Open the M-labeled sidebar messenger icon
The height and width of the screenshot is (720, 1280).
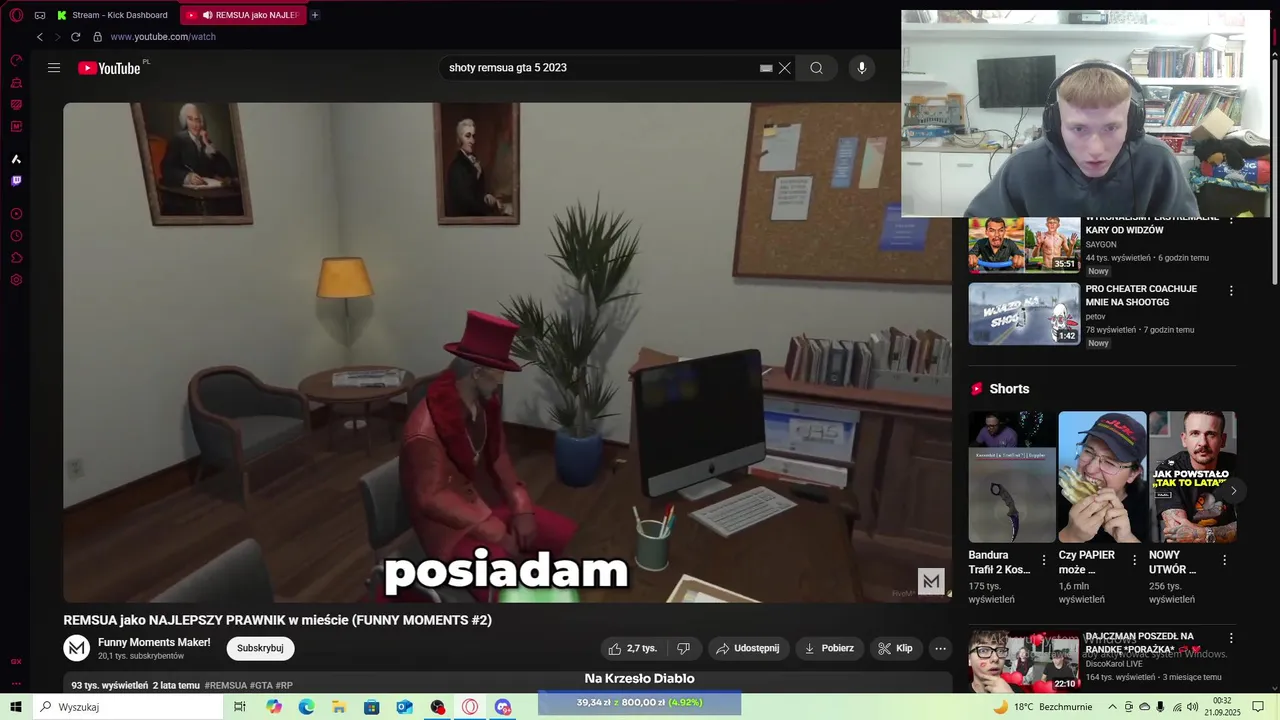(16, 127)
